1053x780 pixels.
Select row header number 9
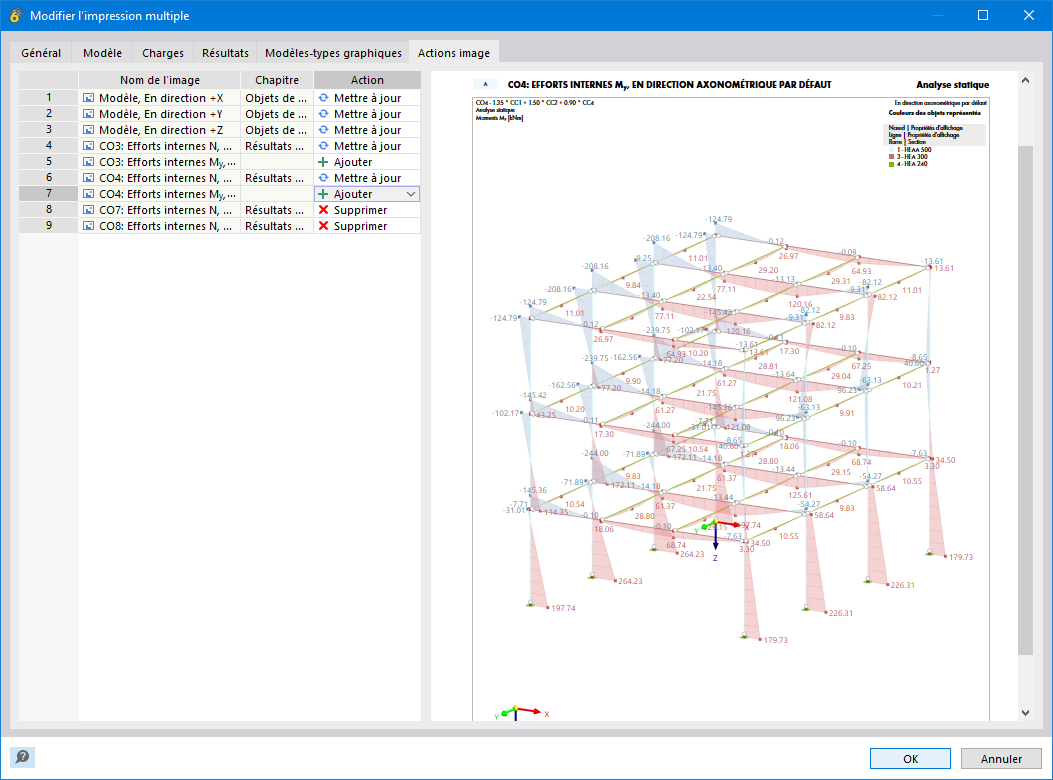click(49, 226)
